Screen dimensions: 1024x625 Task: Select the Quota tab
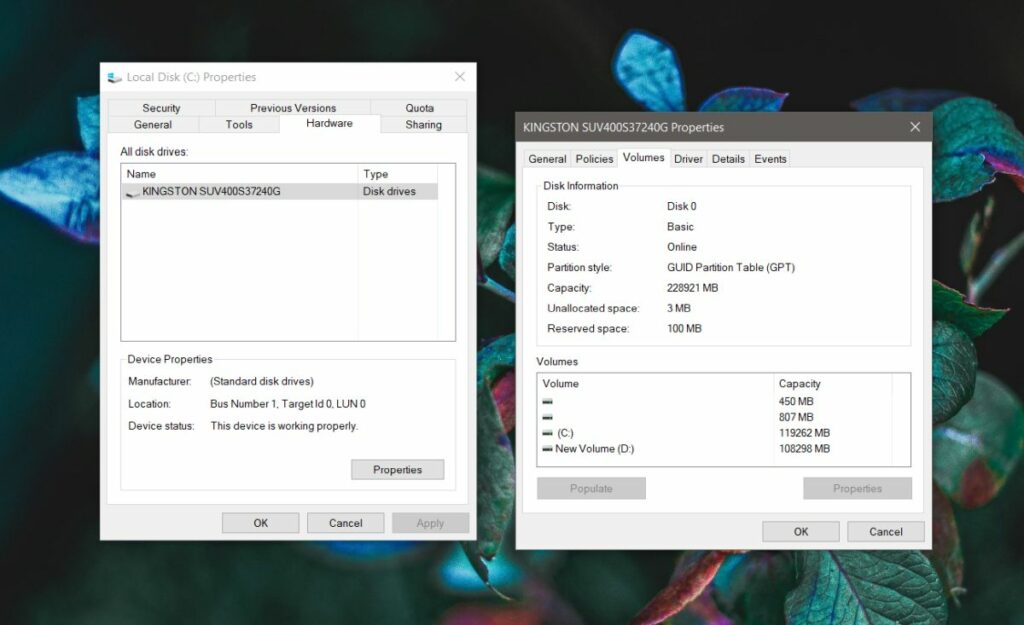[x=419, y=107]
